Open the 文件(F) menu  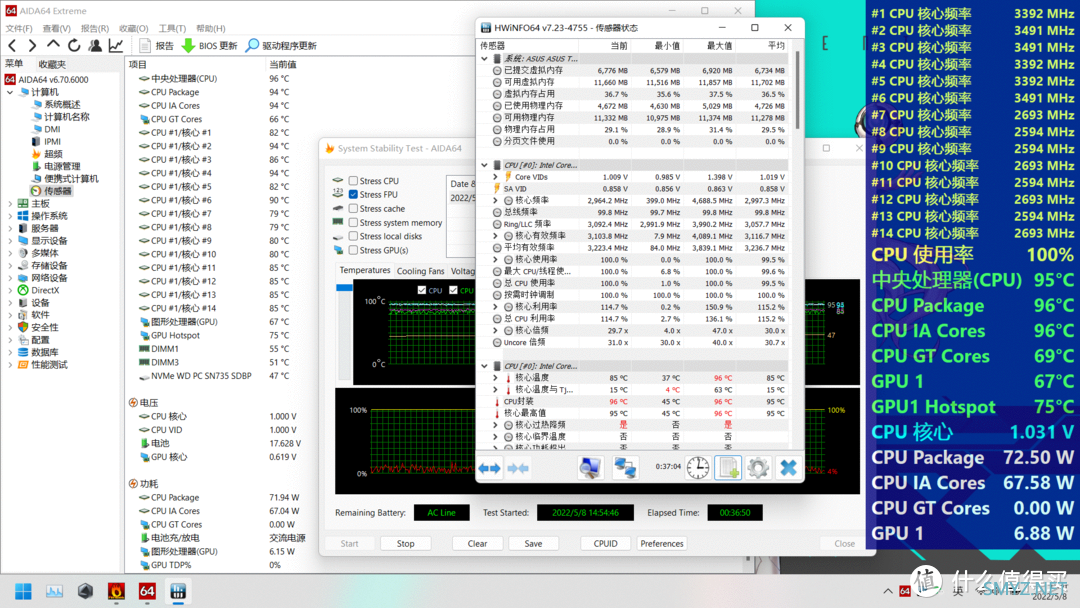coord(19,28)
